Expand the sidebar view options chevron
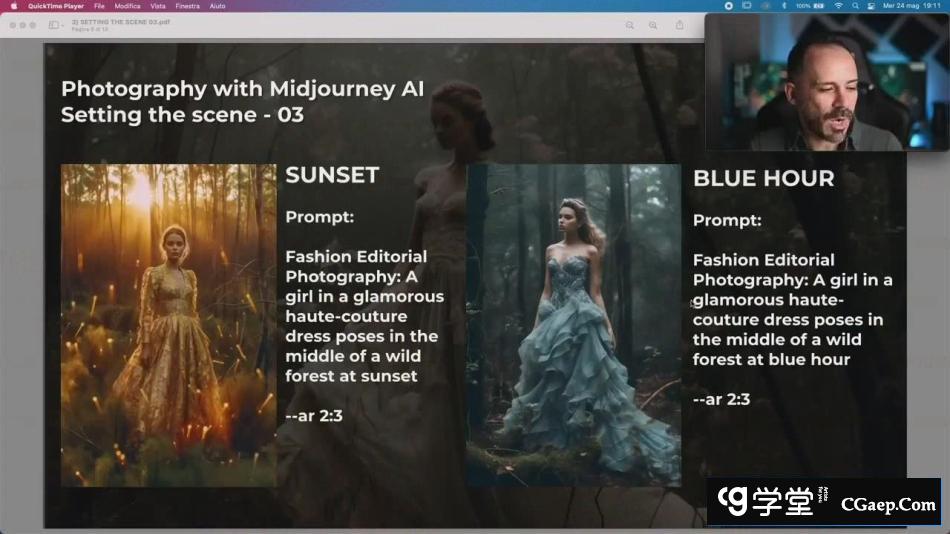This screenshot has height=534, width=950. click(63, 25)
